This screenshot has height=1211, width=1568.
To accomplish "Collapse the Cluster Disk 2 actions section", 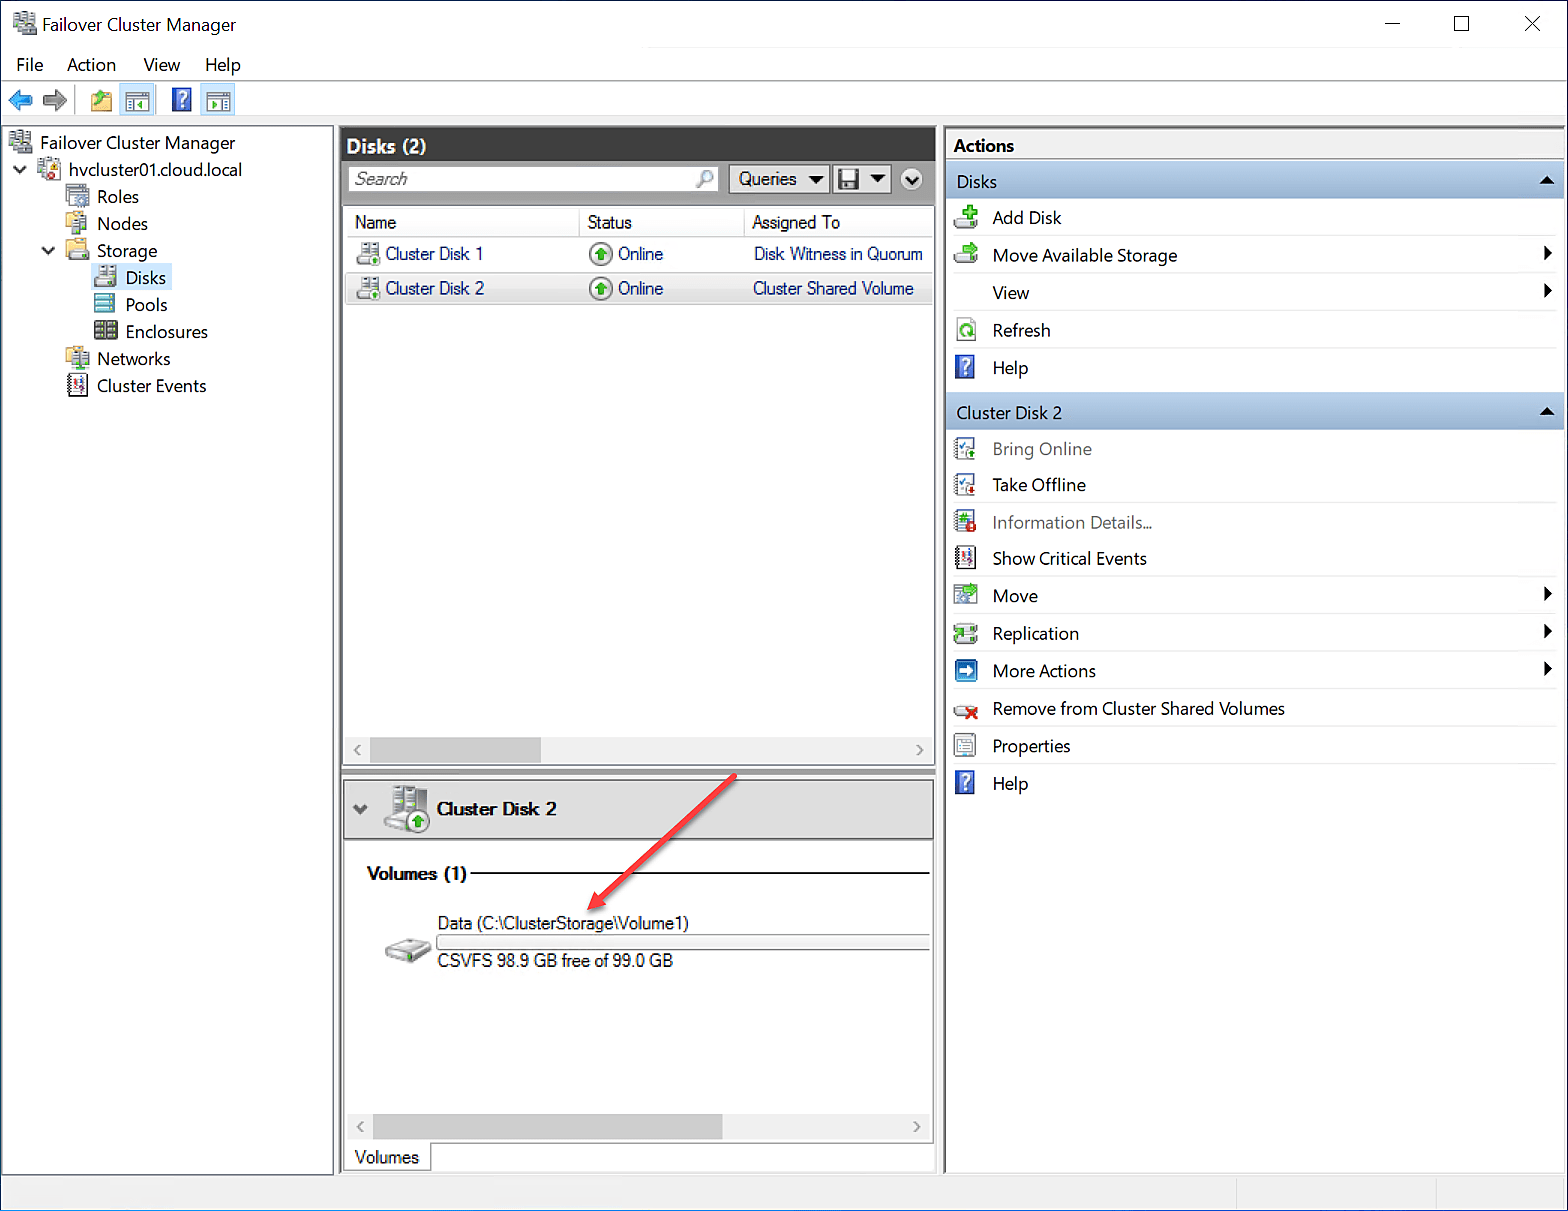I will click(x=1546, y=412).
